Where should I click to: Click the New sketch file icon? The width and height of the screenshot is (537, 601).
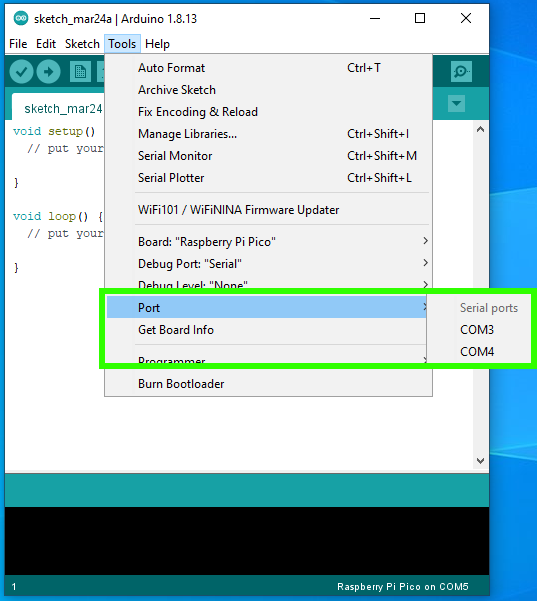(x=80, y=72)
